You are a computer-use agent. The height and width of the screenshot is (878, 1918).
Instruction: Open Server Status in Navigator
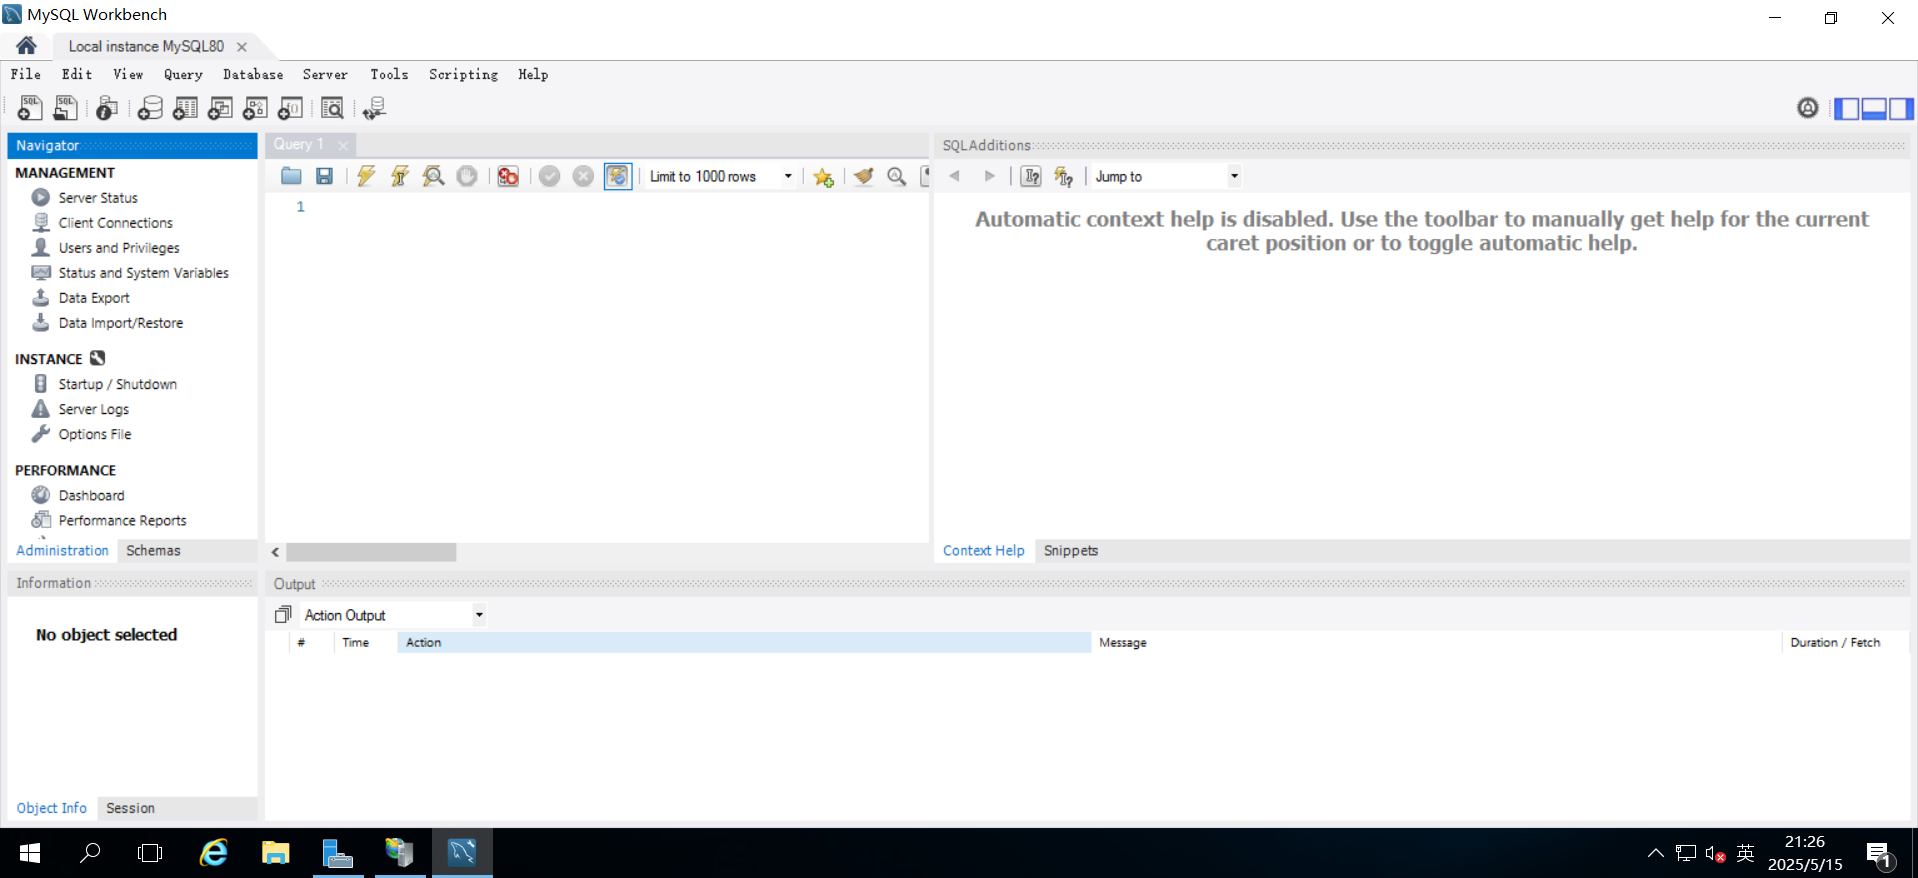point(98,198)
